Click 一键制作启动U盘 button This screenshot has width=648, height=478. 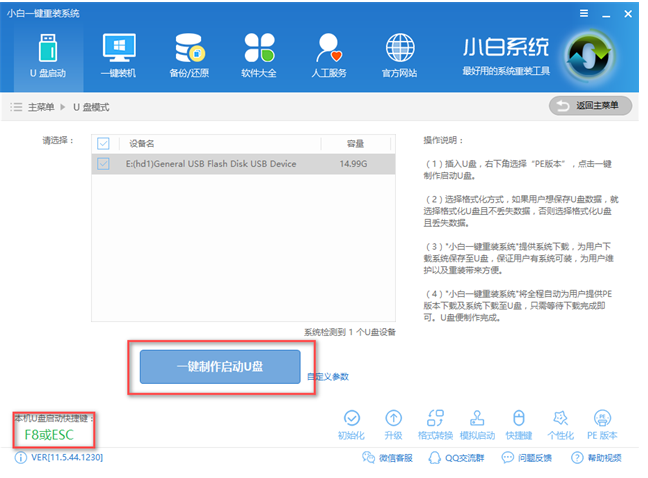[220, 367]
